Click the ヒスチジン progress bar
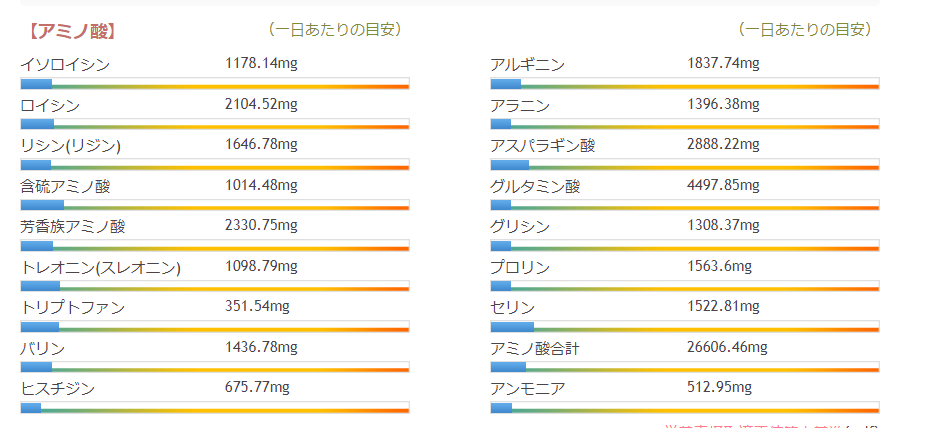The width and height of the screenshot is (934, 428). (215, 407)
